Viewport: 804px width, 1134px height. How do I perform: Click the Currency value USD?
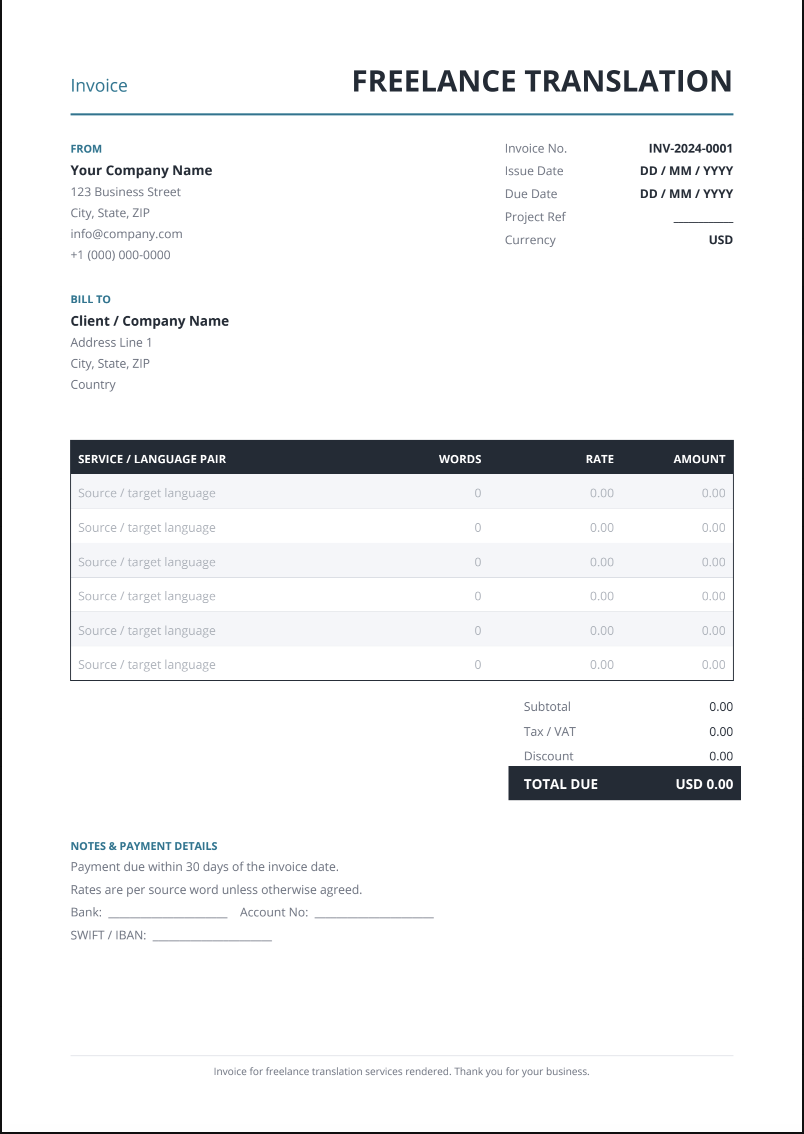point(720,239)
